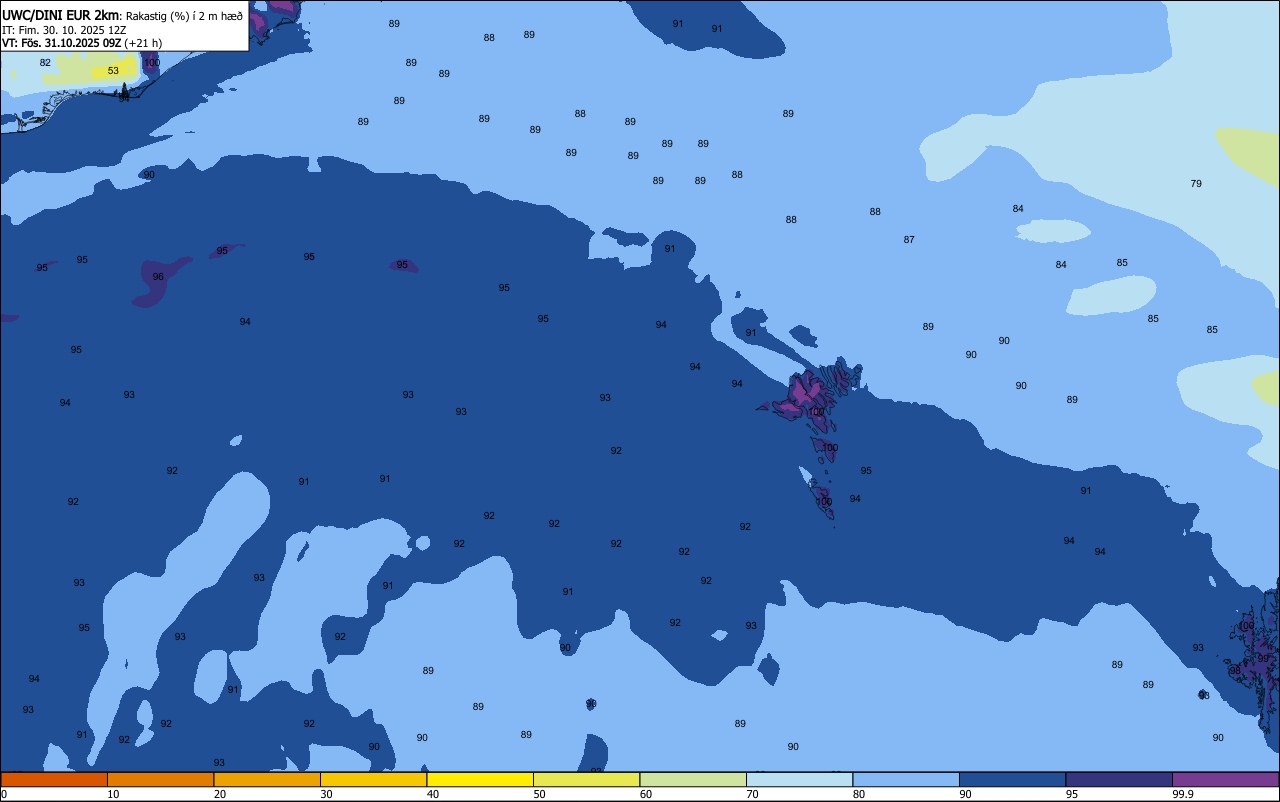Viewport: 1280px width, 802px height.
Task: Click the 'IT: Fim. 30. 10. 2025 12Z' line
Action: (64, 30)
